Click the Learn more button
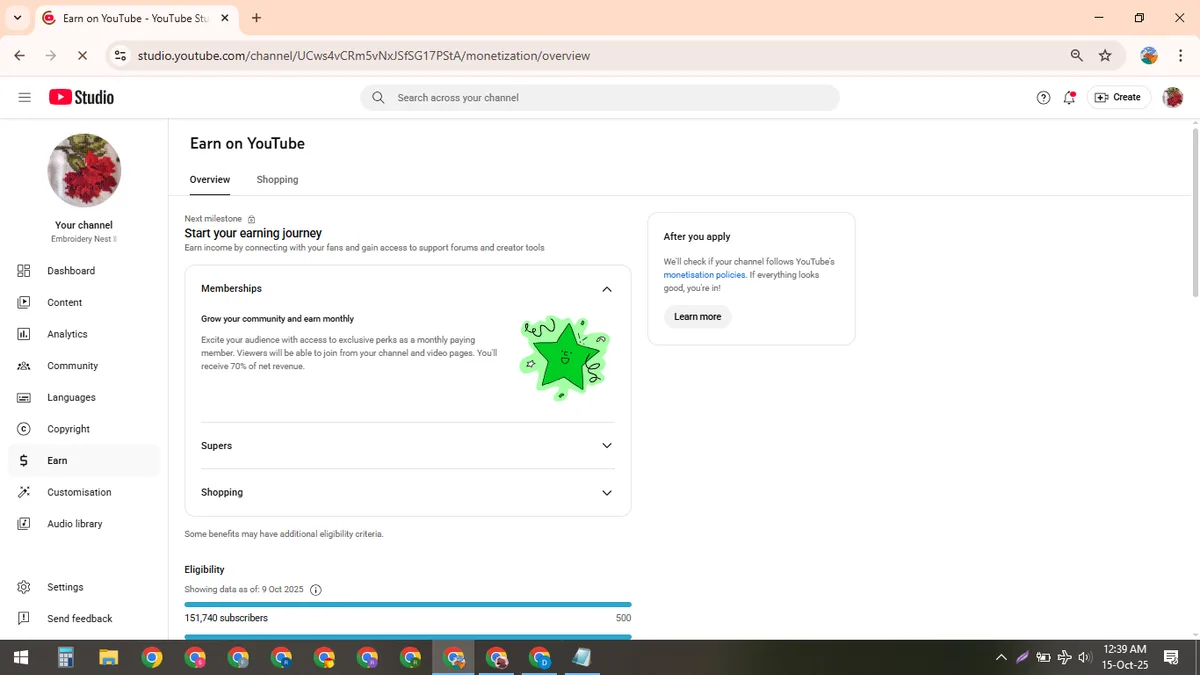The height and width of the screenshot is (675, 1200). pyautogui.click(x=697, y=317)
